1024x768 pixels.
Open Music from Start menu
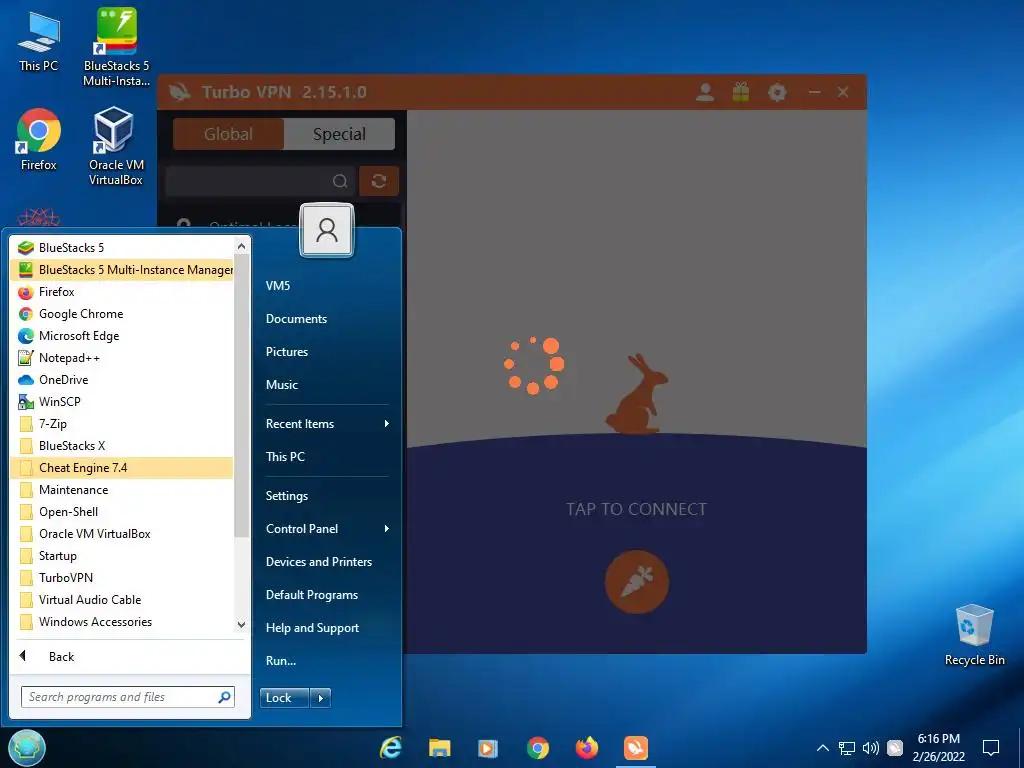point(327,385)
